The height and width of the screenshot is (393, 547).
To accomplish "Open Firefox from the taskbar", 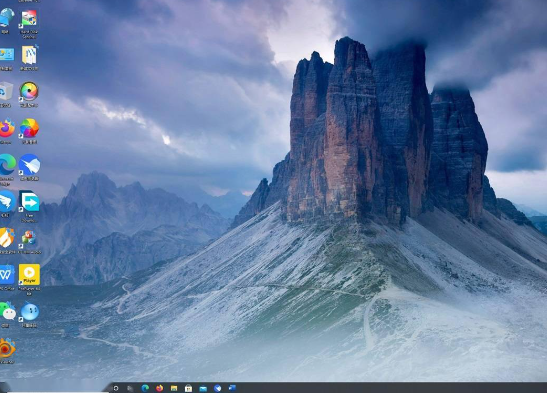I will point(159,388).
